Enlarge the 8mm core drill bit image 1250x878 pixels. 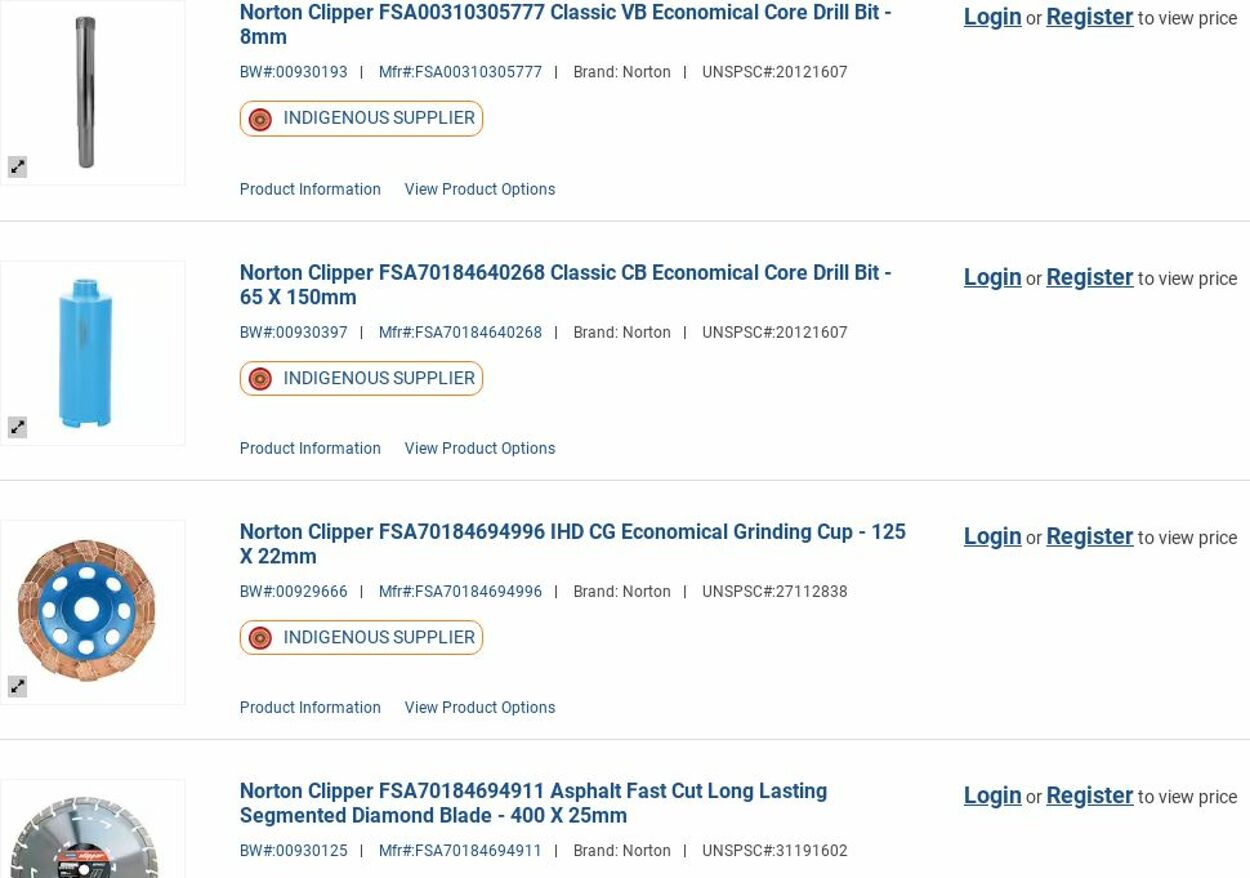pos(17,167)
